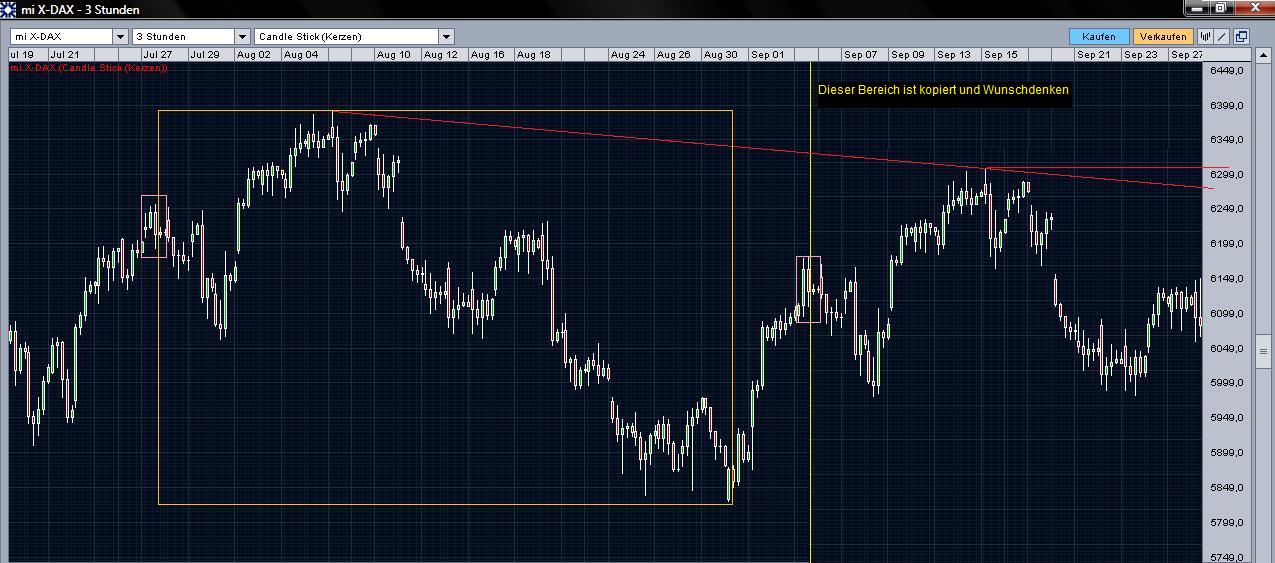Screen dimensions: 1275x563
Task: Click the Aug 26 date label
Action: pyautogui.click(x=674, y=55)
